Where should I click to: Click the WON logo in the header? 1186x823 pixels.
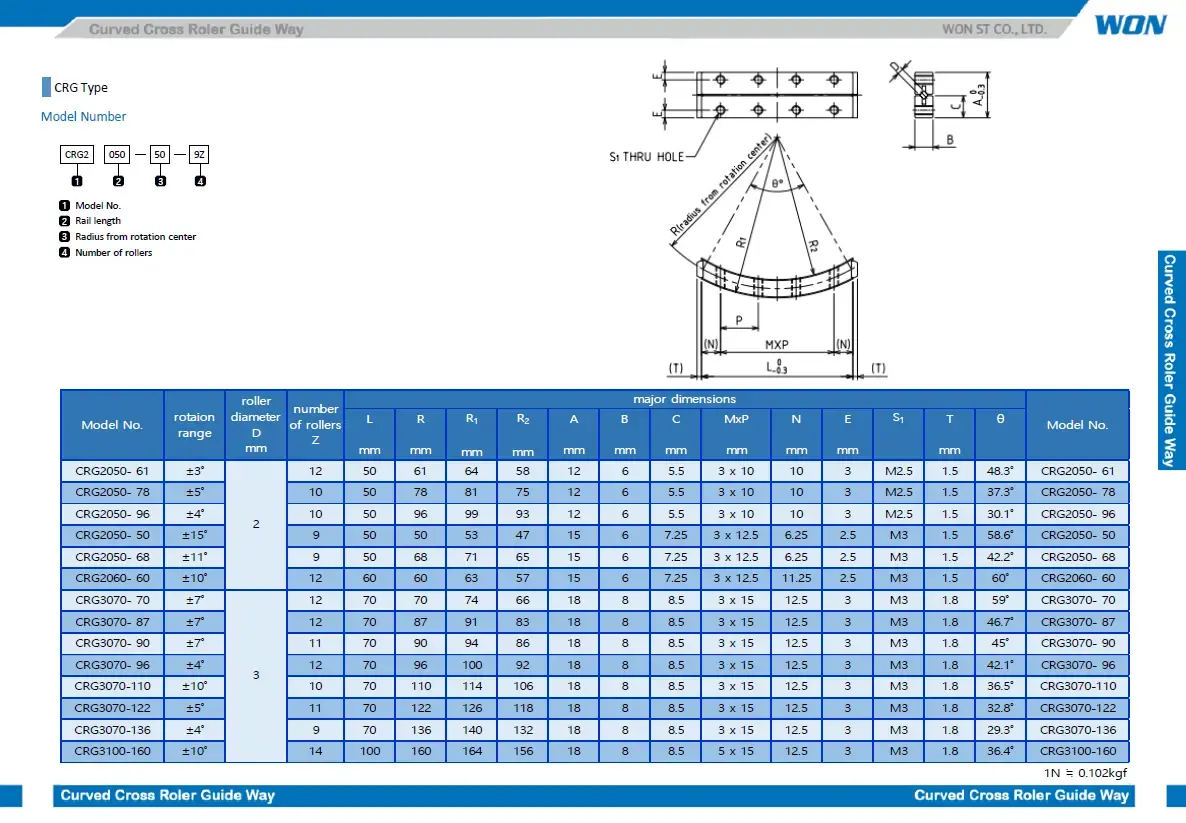coord(1130,25)
